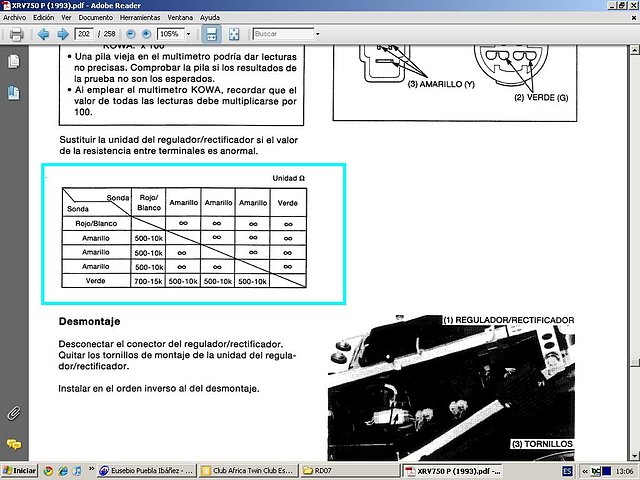Close the document with menu bar X

[x=634, y=18]
